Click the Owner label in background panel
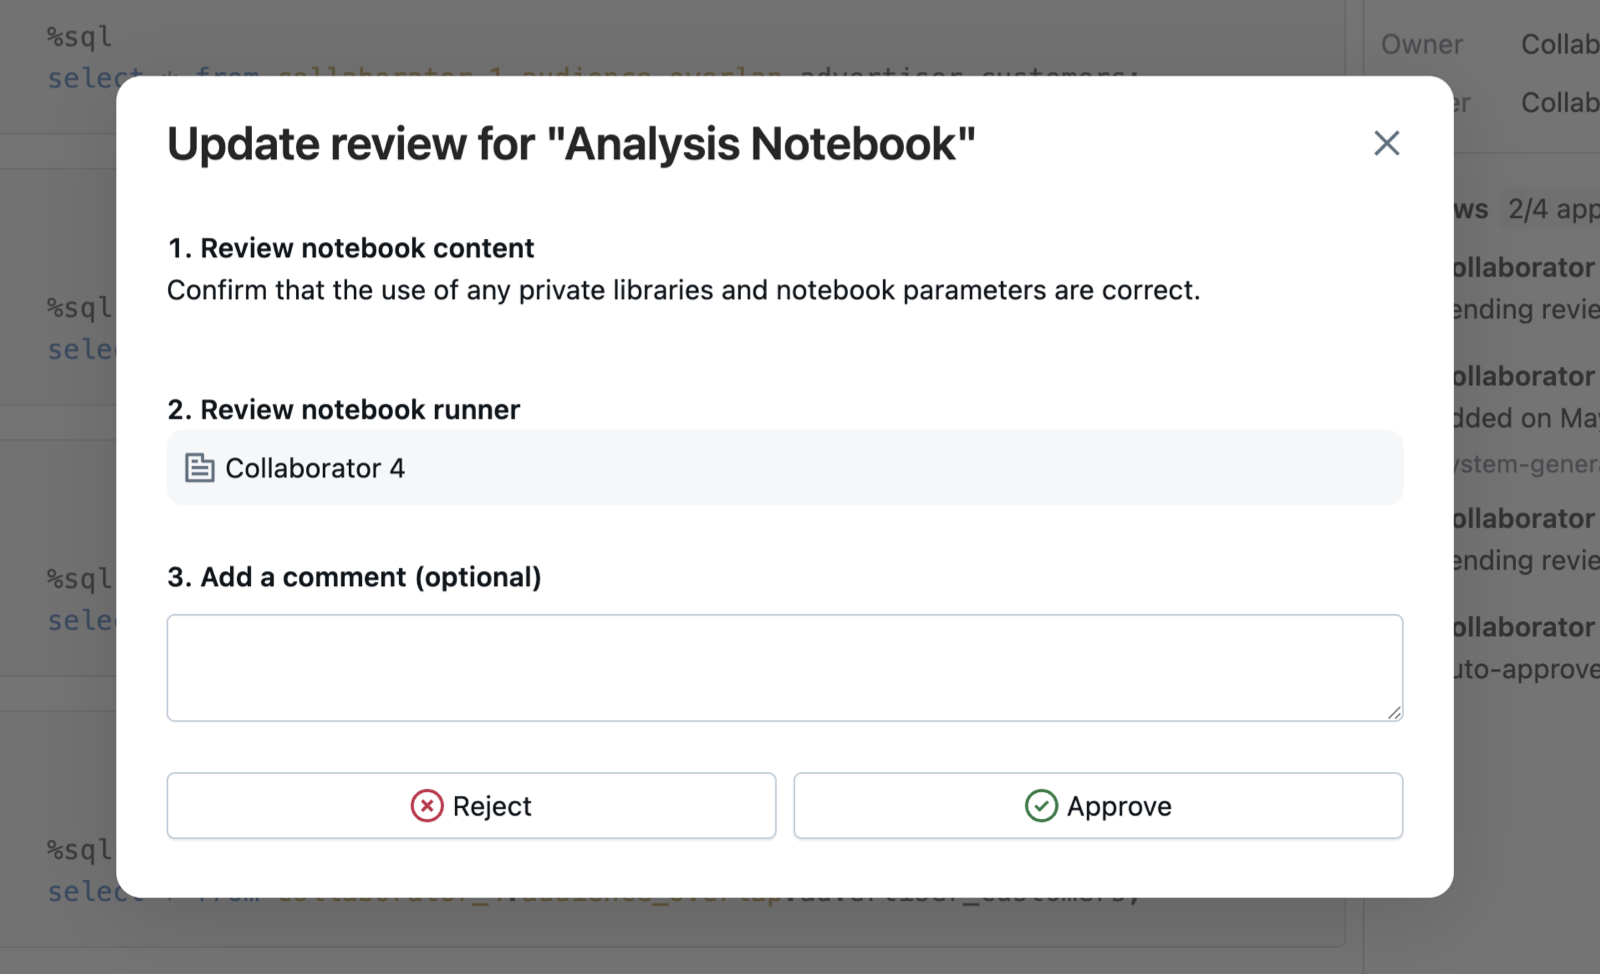This screenshot has height=974, width=1600. (x=1421, y=45)
